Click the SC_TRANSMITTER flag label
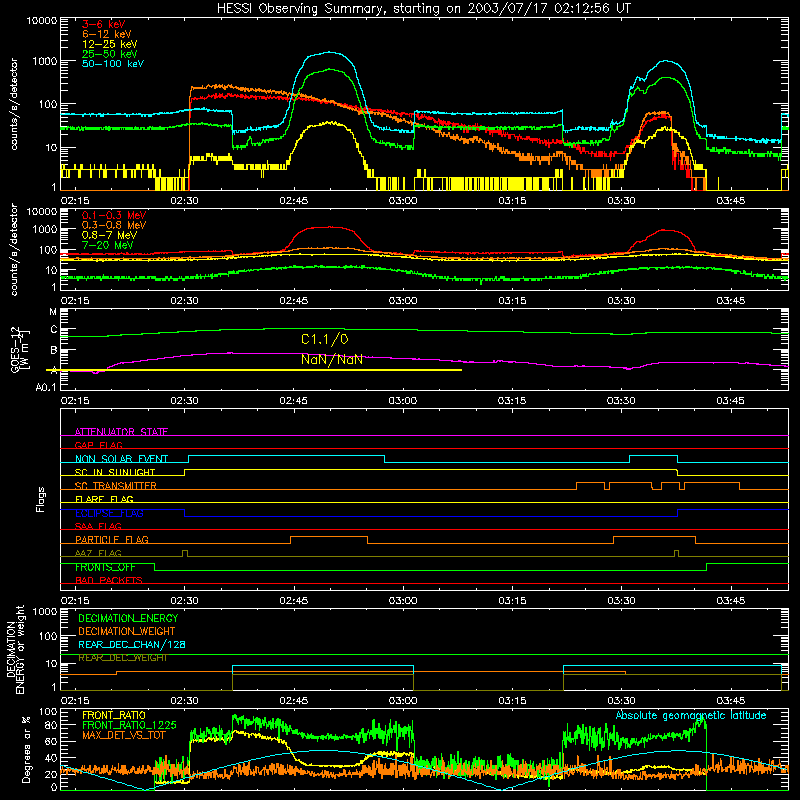The image size is (800, 800). (x=115, y=486)
